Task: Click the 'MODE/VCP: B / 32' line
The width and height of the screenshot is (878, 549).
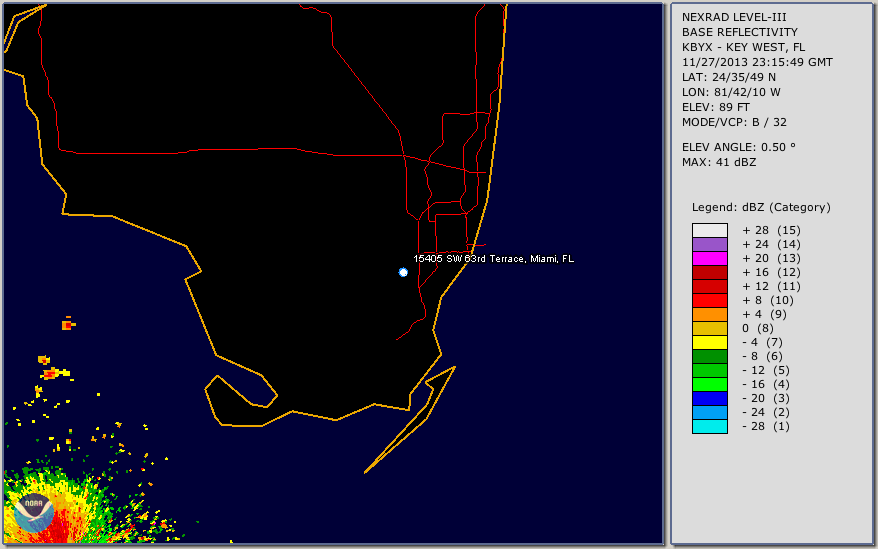Action: coord(734,122)
